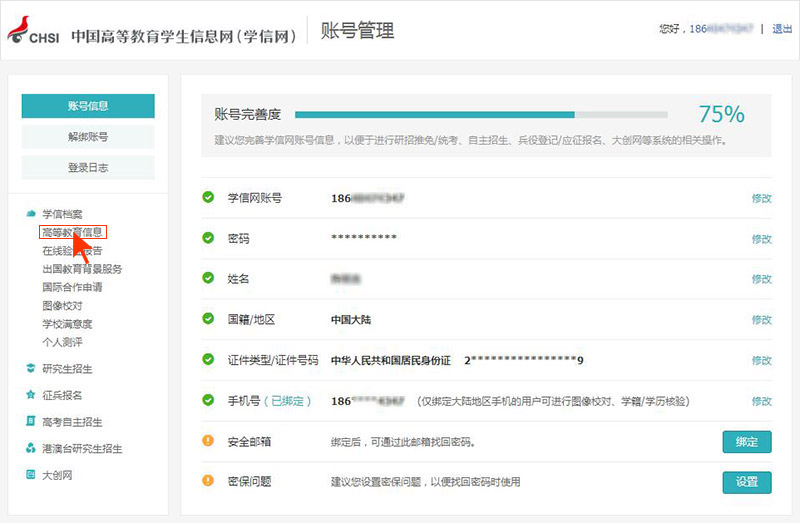Click 修改 for 密码

tap(762, 238)
